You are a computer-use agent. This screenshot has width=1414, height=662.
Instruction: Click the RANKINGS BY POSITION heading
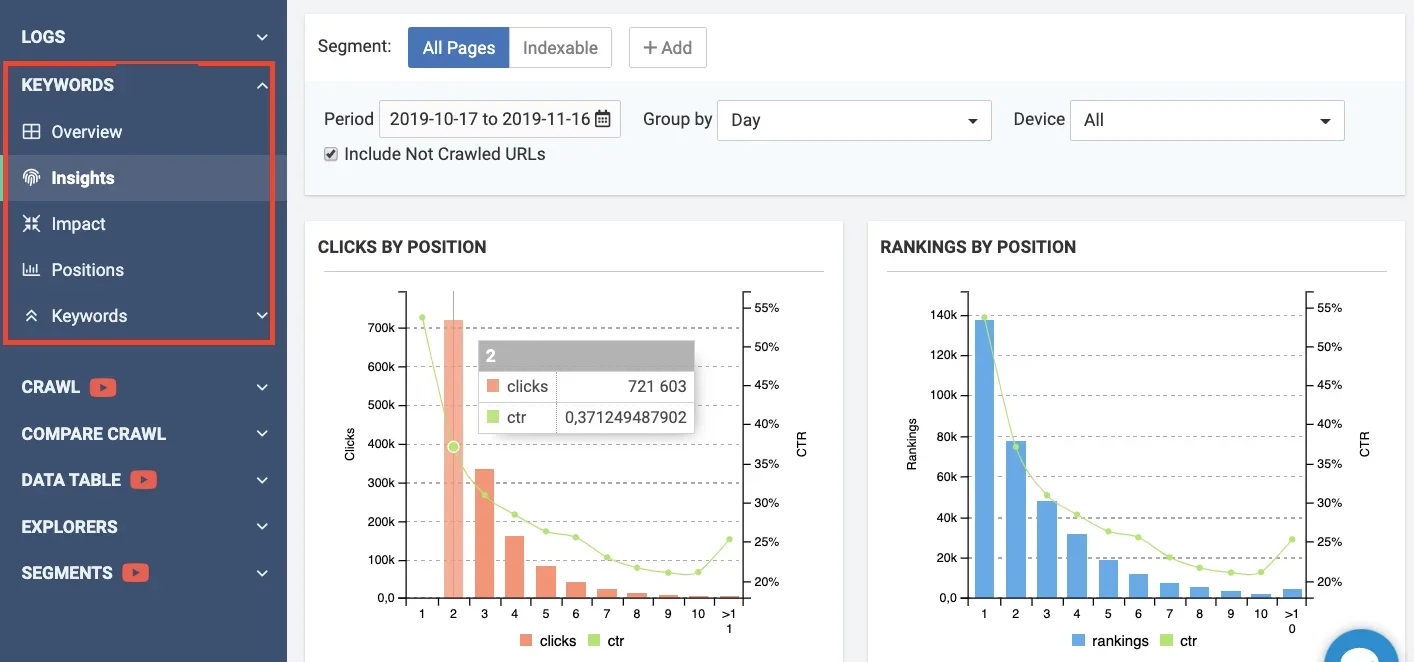(x=978, y=247)
